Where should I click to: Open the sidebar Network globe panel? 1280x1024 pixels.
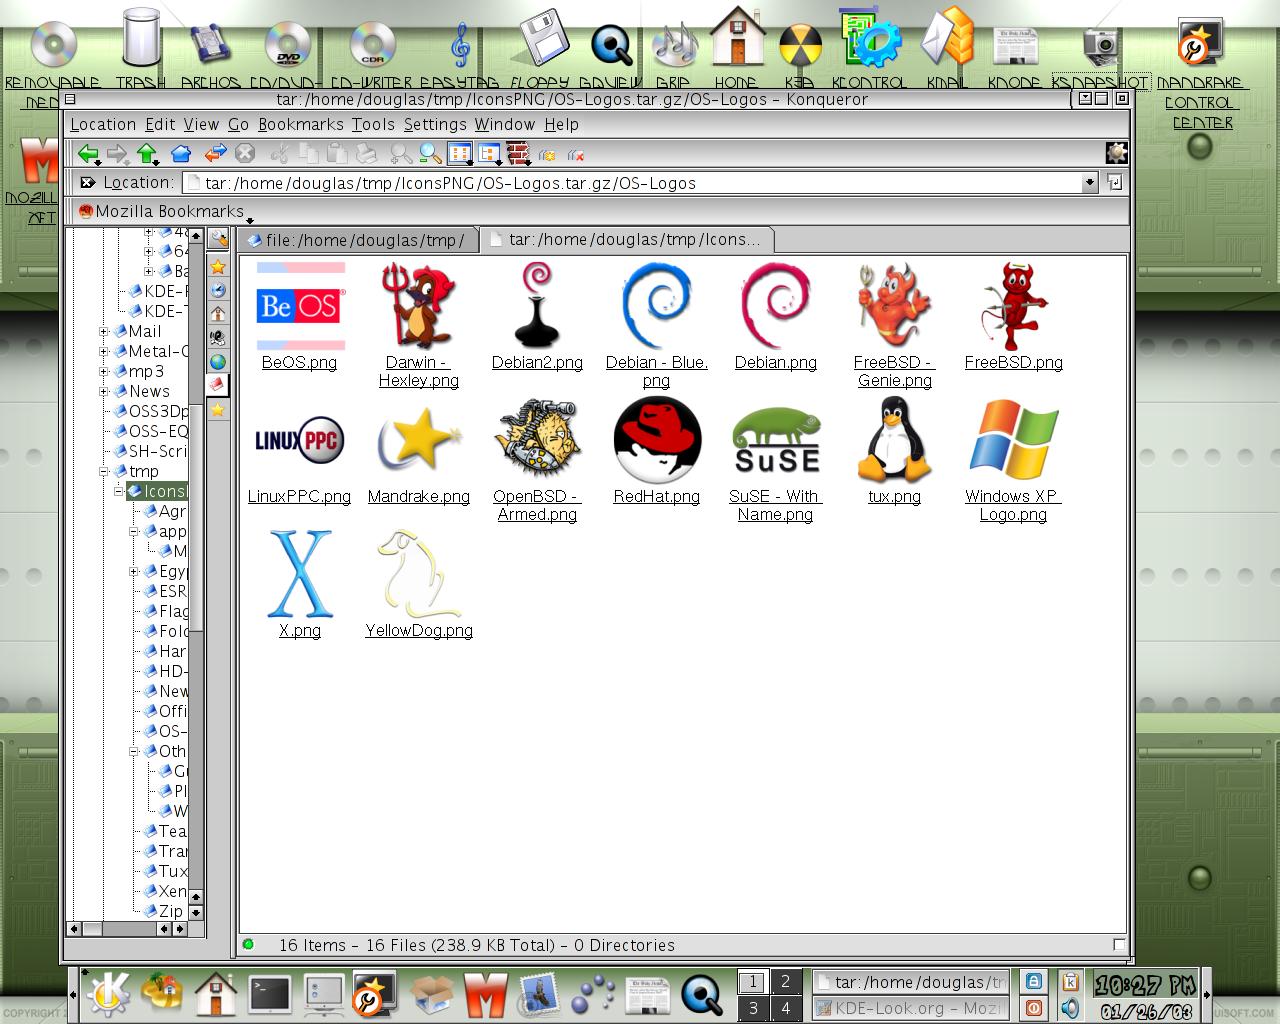tap(217, 362)
